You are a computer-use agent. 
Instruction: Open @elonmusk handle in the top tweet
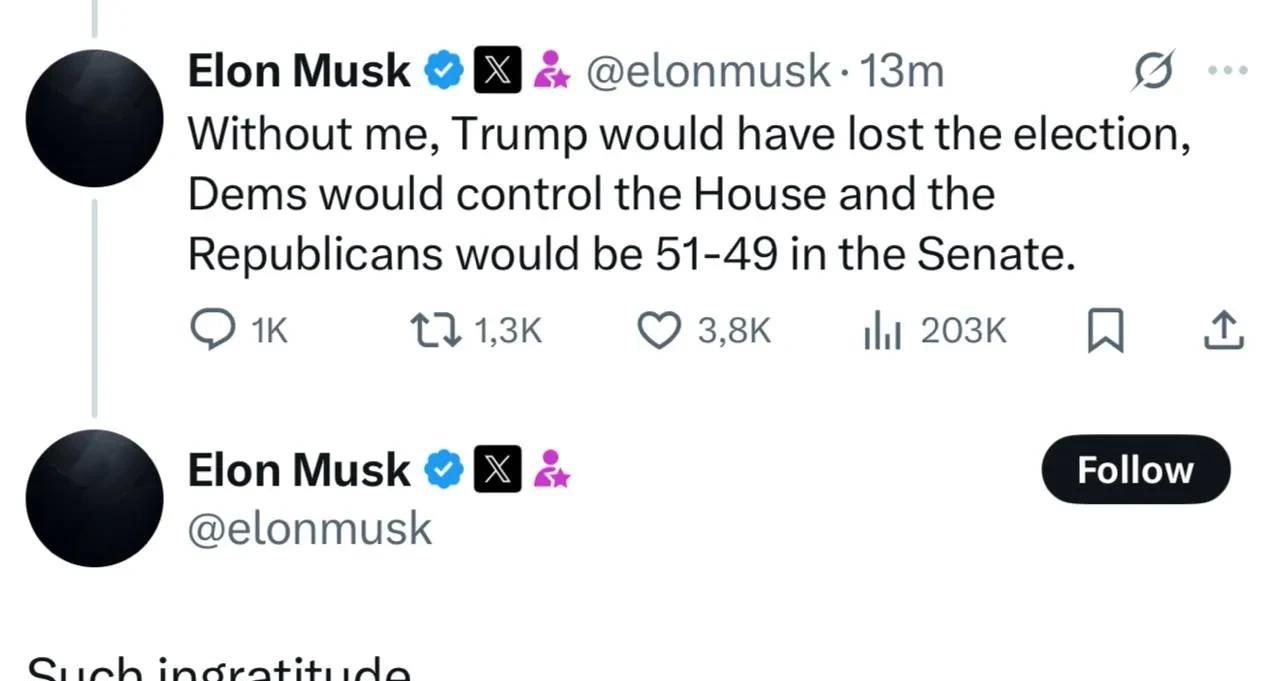(707, 71)
